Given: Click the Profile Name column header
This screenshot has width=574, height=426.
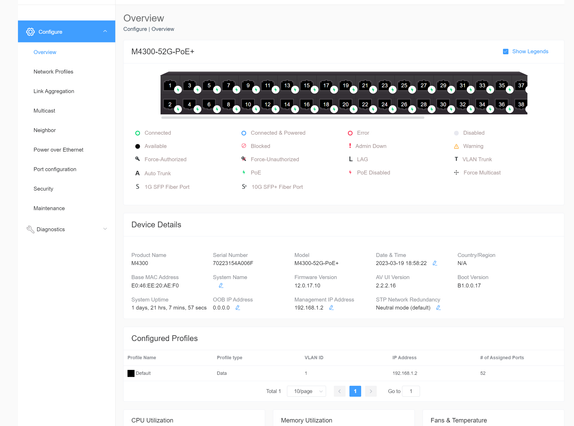Looking at the screenshot, I should coord(142,358).
